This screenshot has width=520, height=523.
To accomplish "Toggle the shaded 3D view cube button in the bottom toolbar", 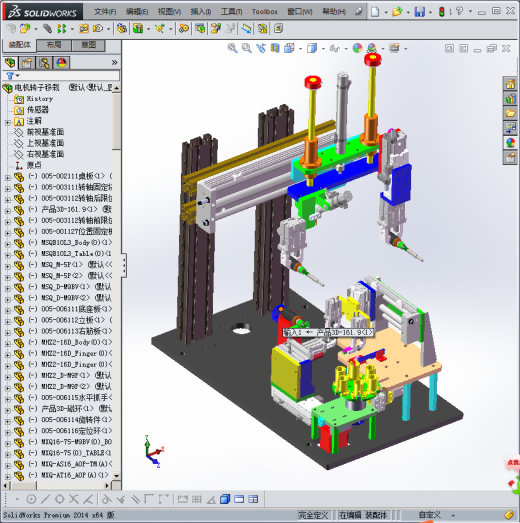I will 225,499.
